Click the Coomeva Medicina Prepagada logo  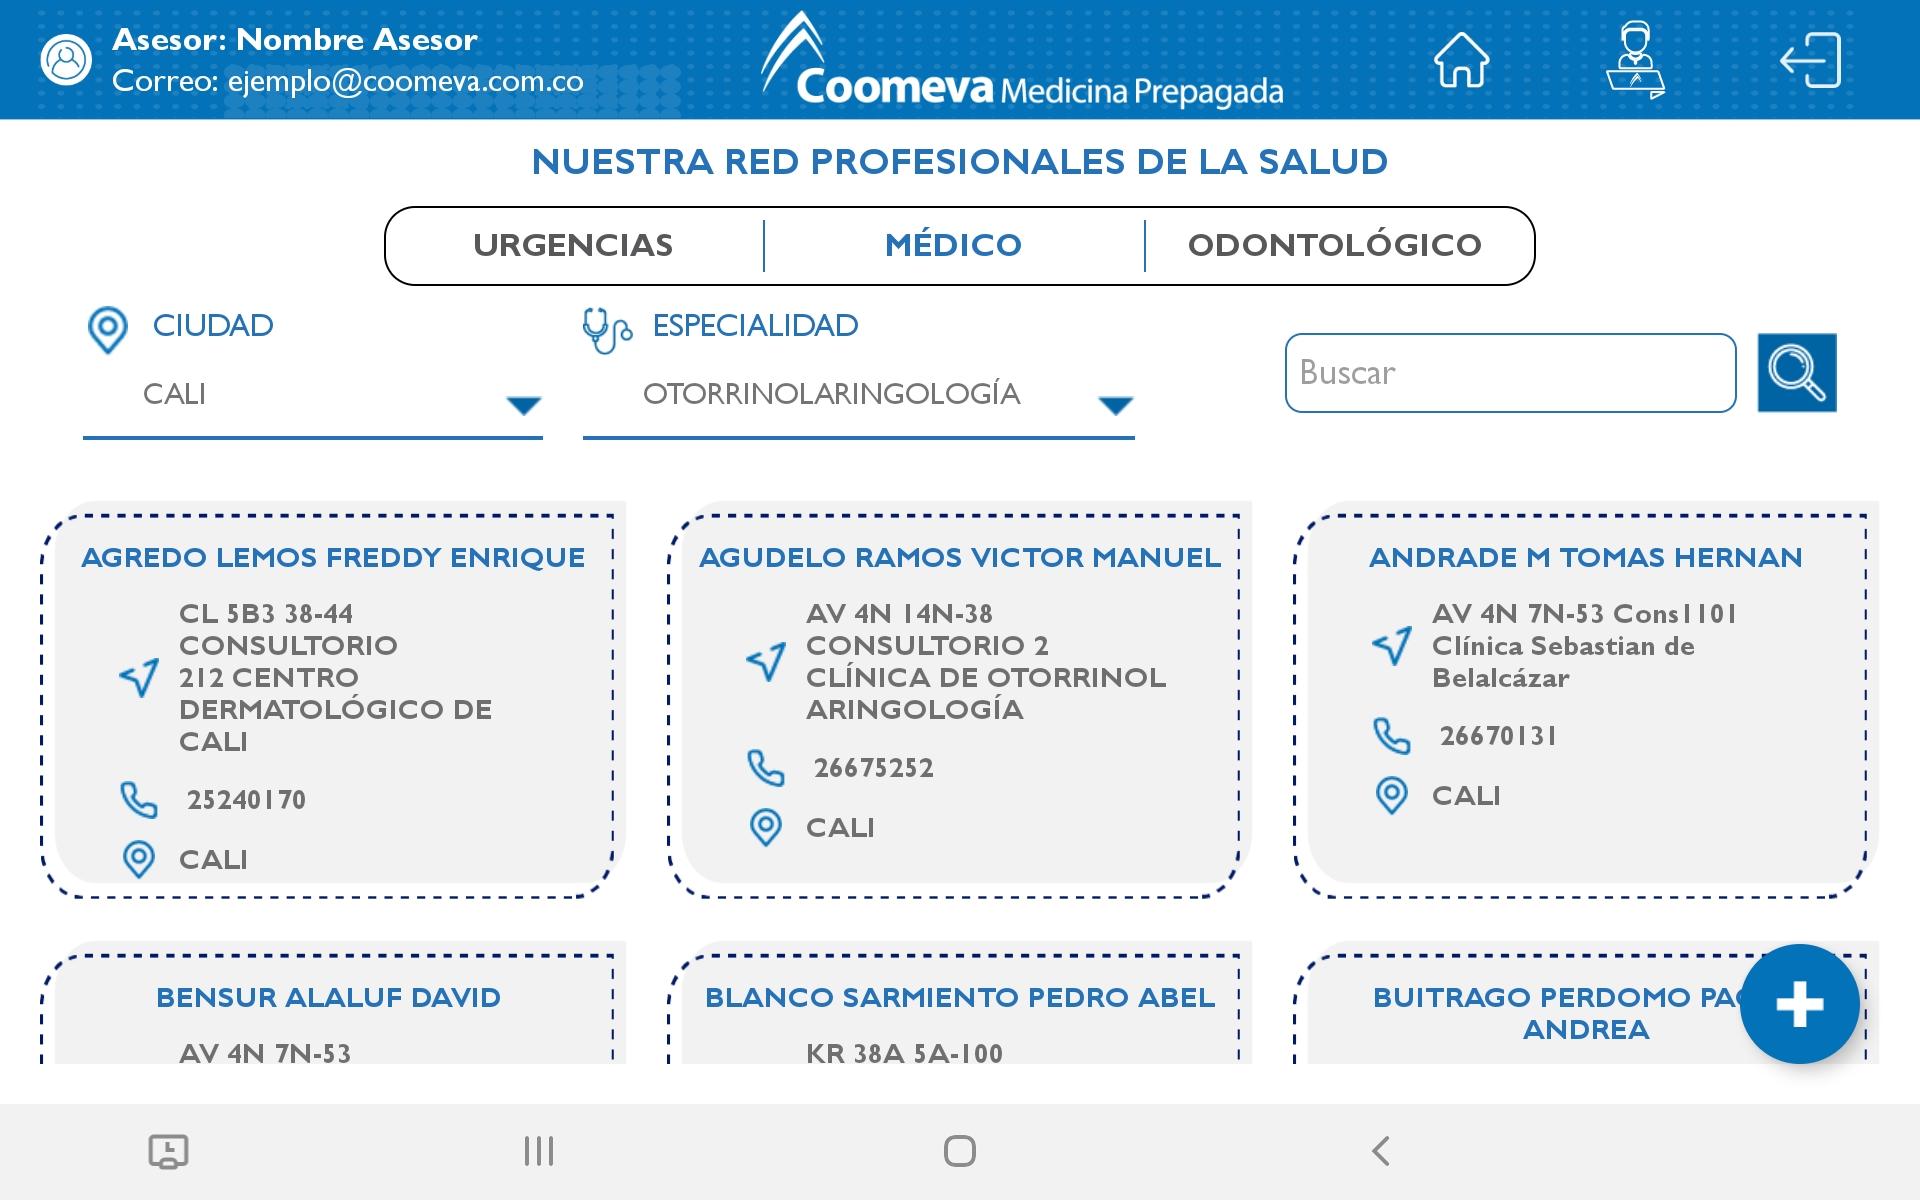[x=1022, y=60]
